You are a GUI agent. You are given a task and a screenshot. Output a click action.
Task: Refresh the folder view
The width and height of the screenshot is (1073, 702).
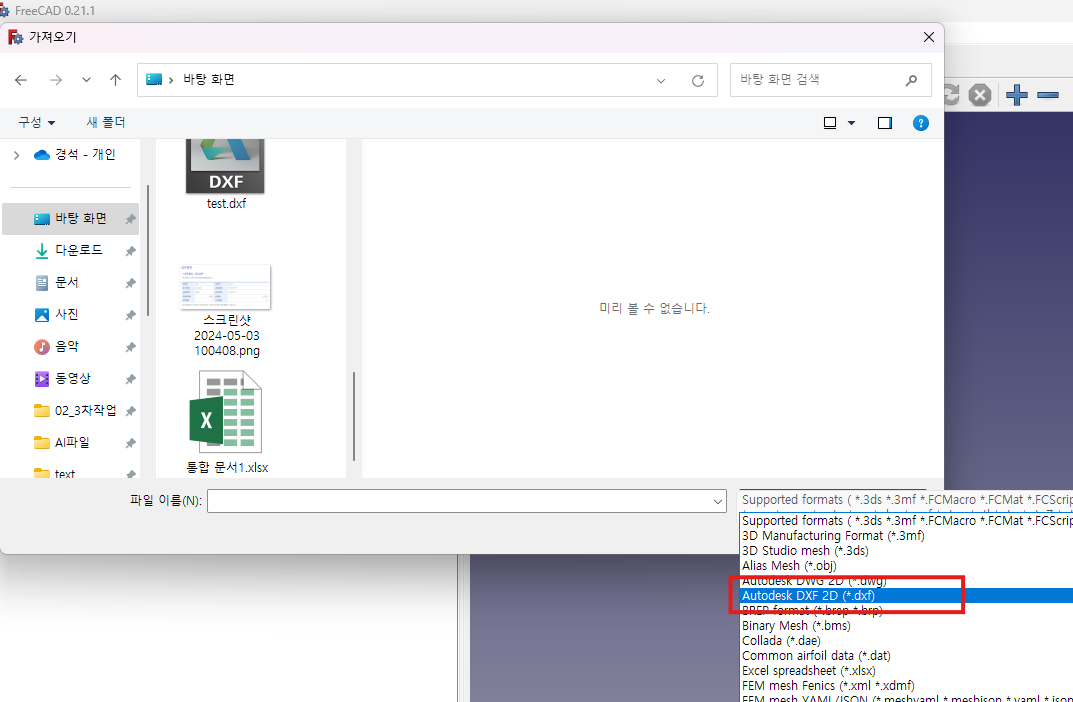click(x=697, y=81)
